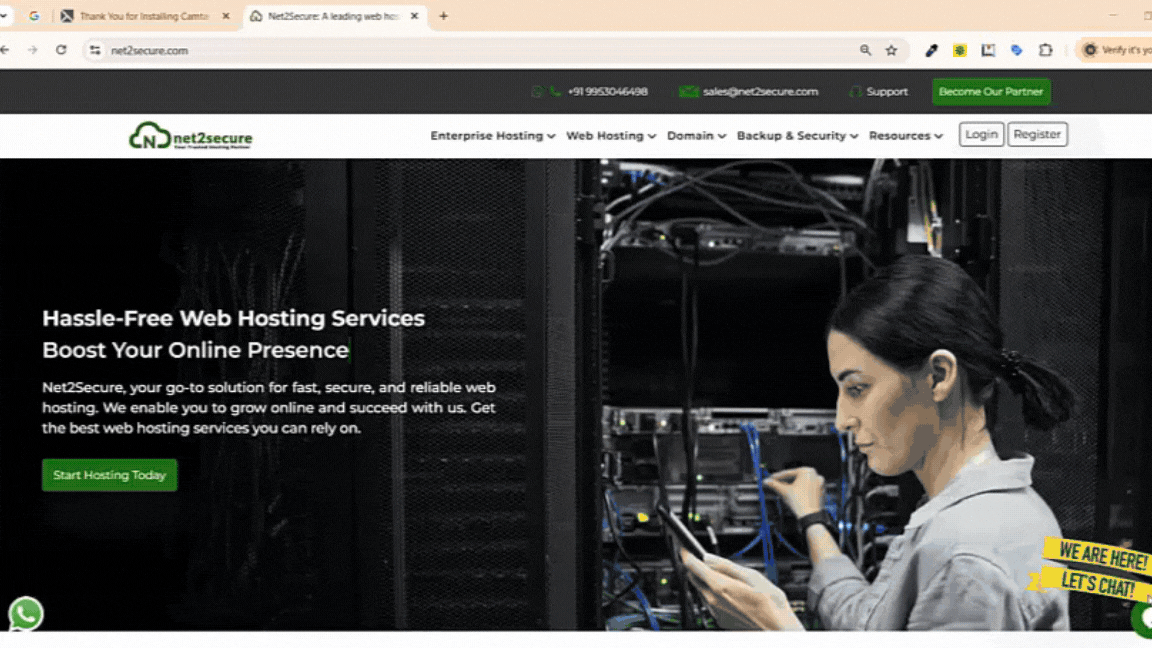Open the Login page
The image size is (1152, 648).
point(981,134)
